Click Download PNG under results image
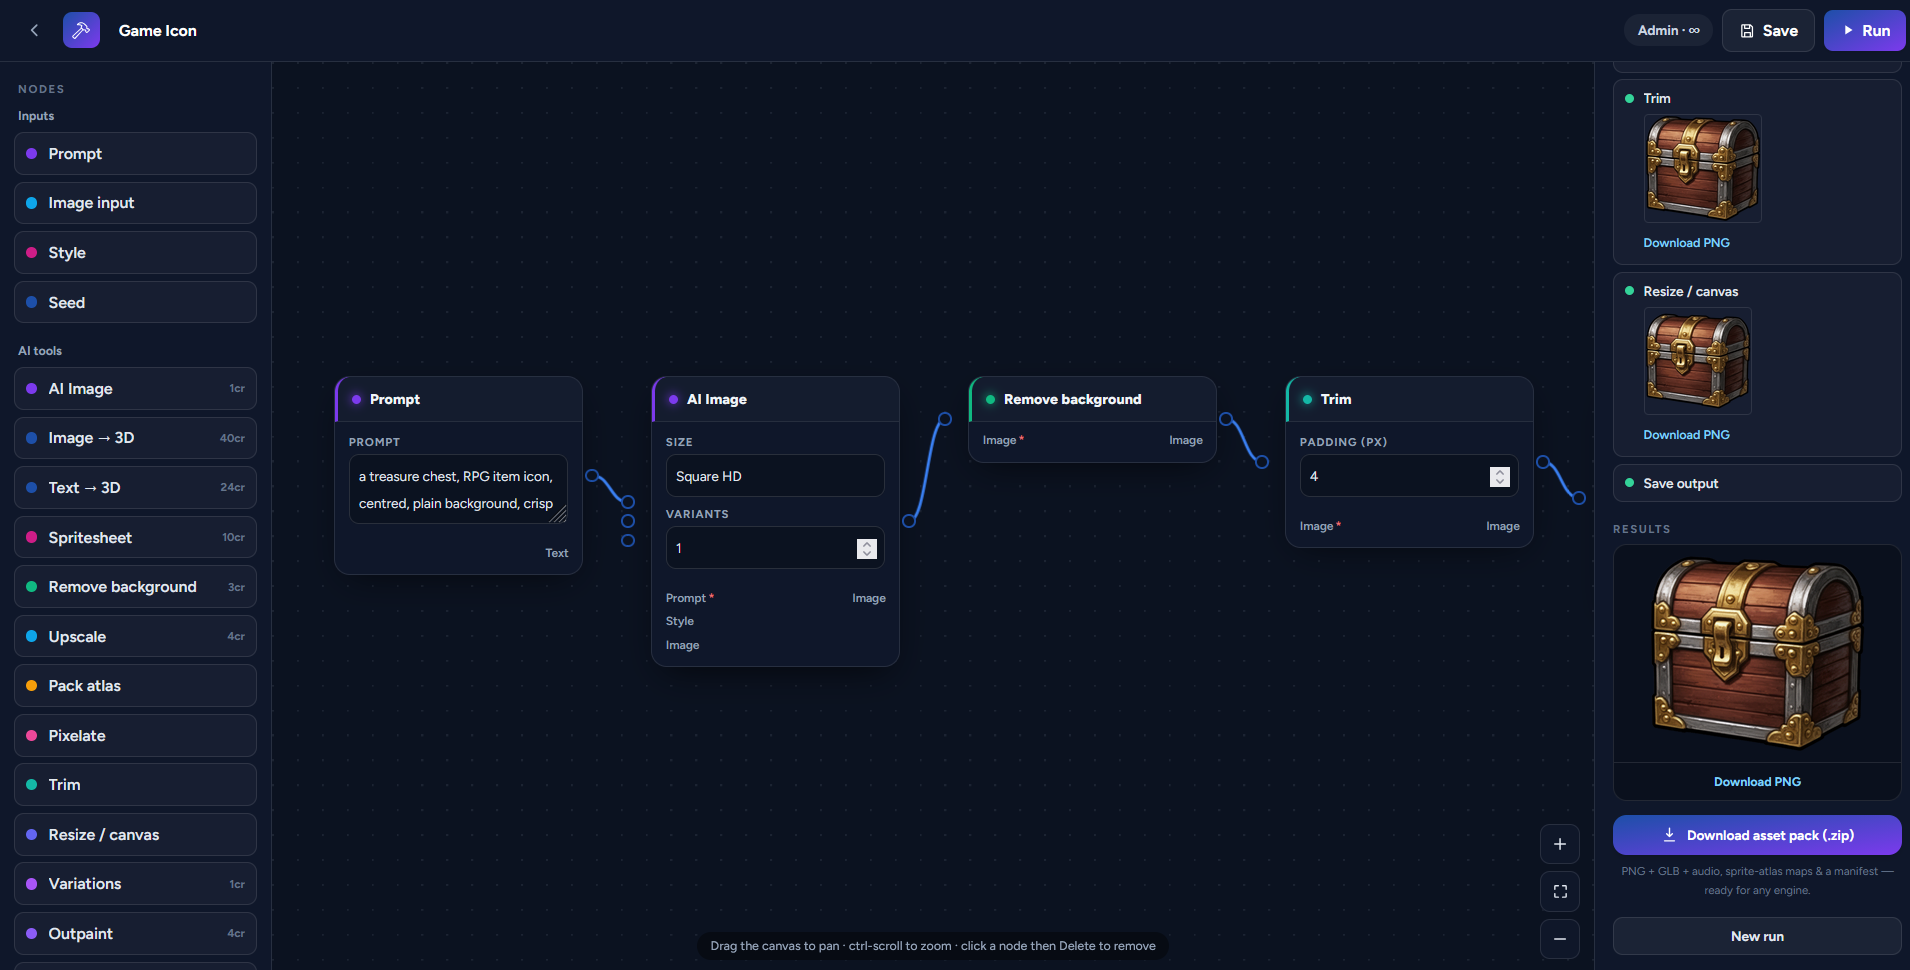The image size is (1910, 970). (1757, 782)
